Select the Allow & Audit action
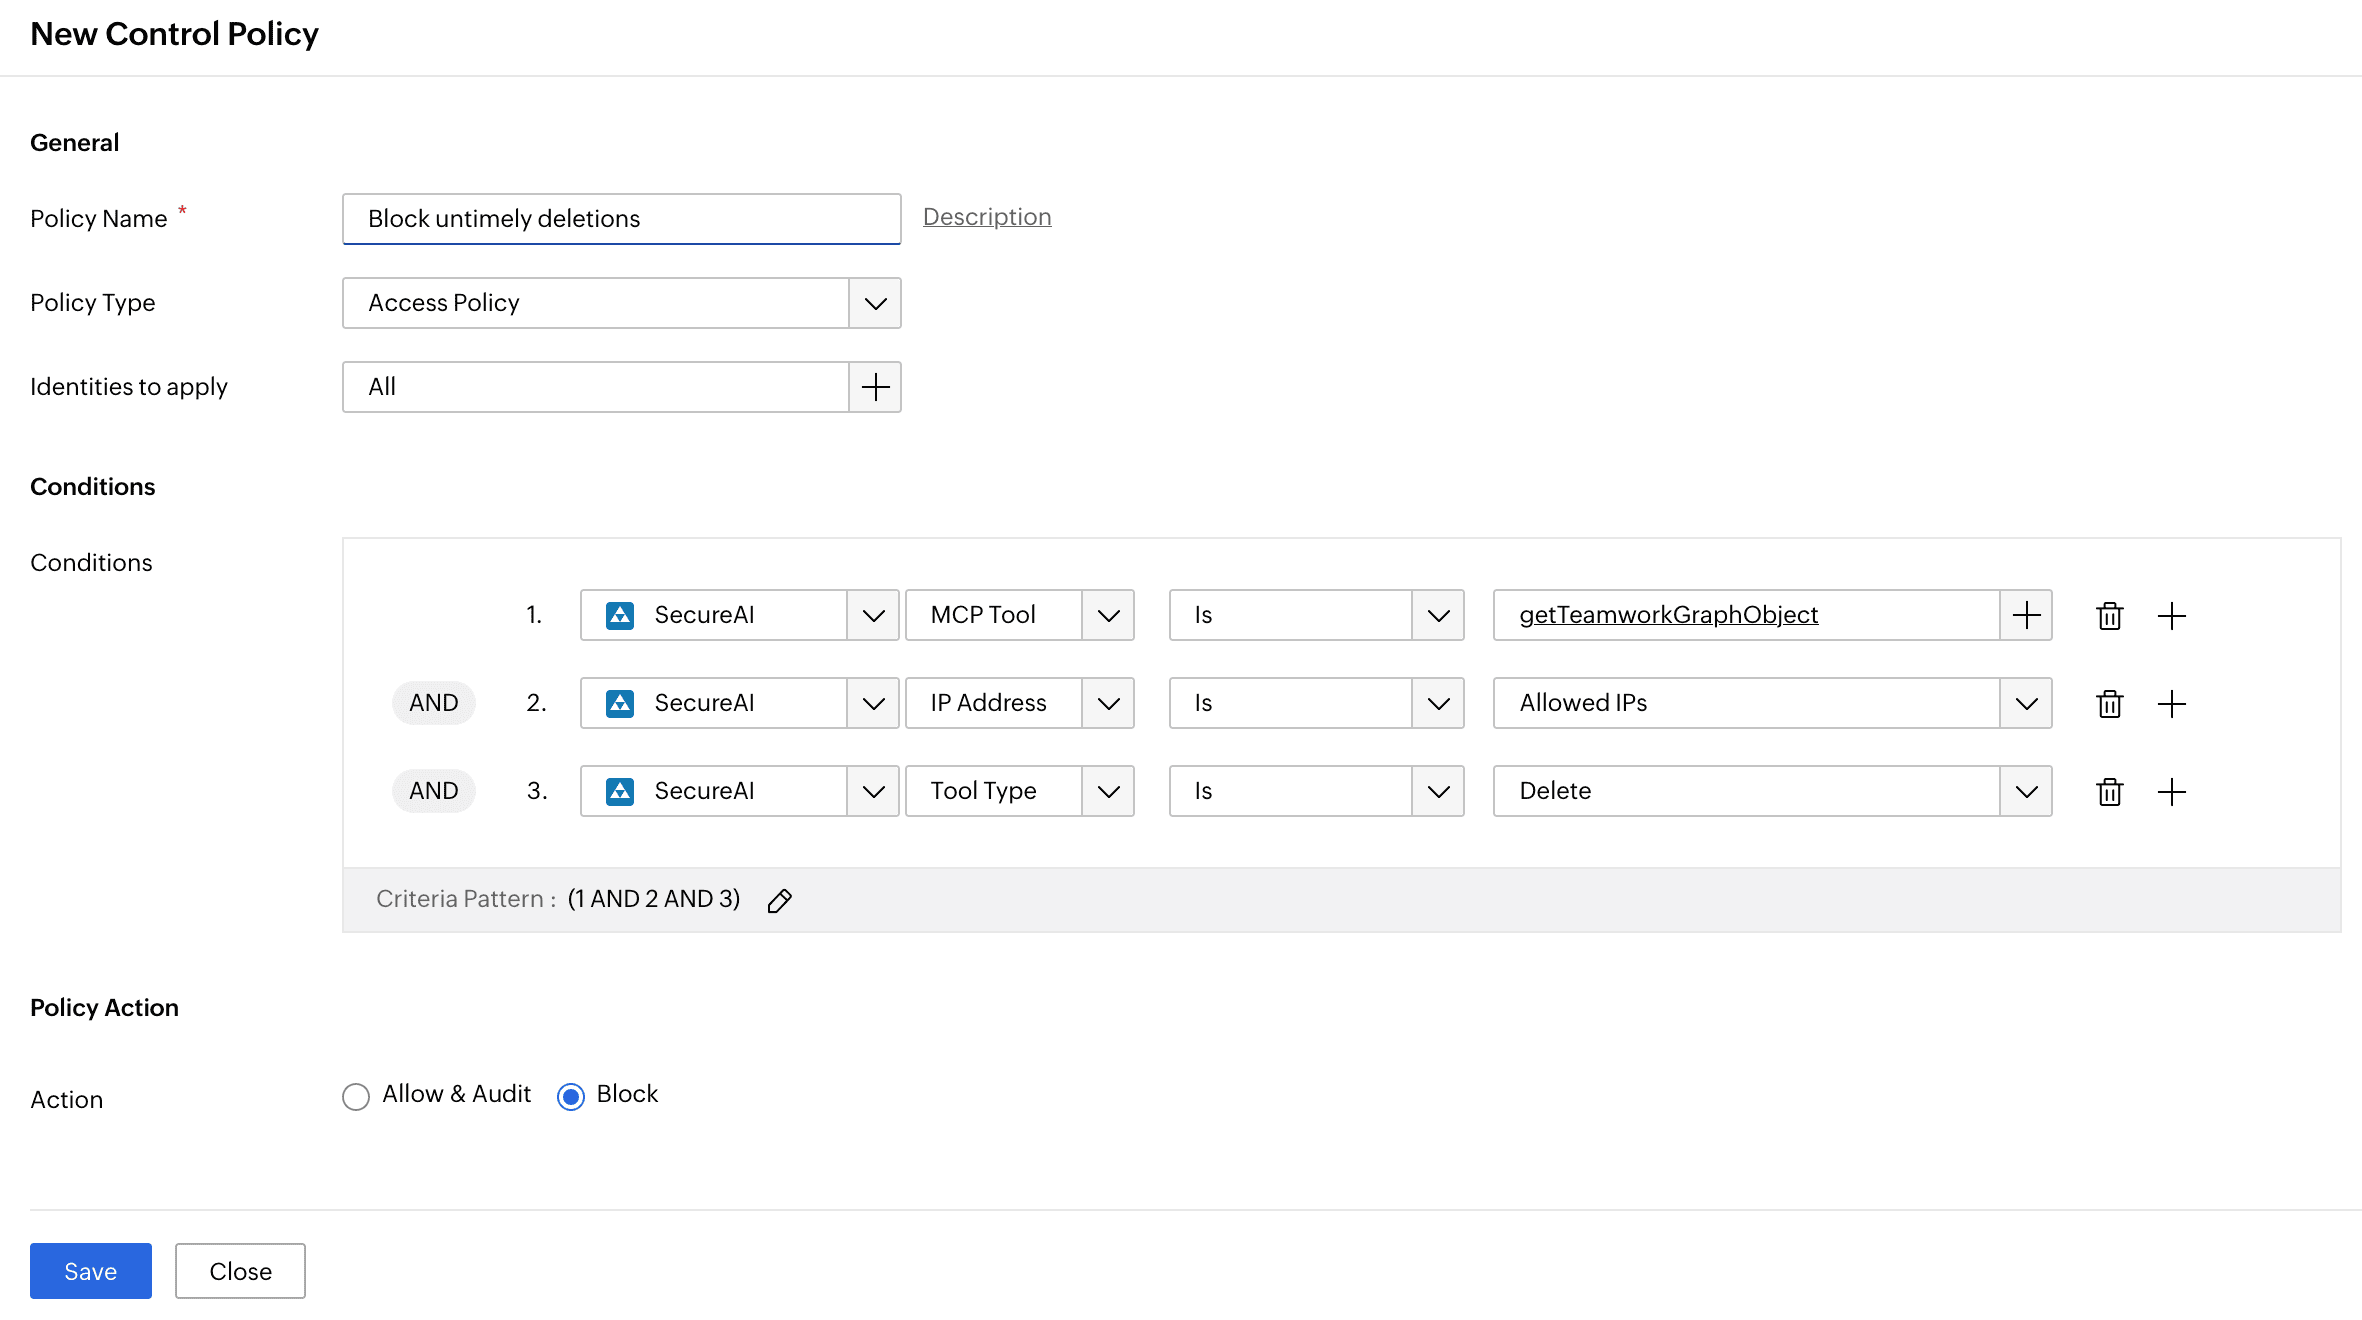 pos(355,1096)
